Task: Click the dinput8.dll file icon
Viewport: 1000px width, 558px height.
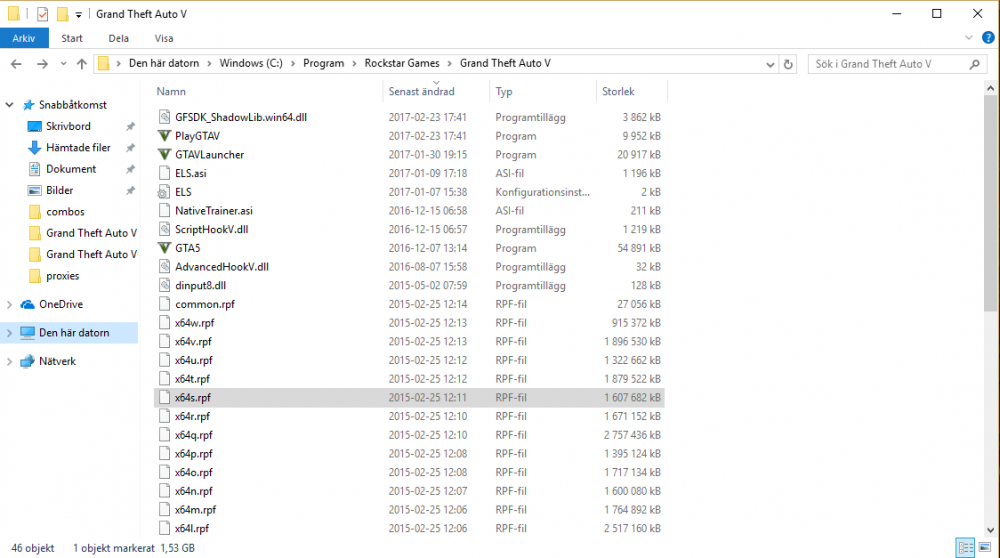Action: click(x=165, y=285)
